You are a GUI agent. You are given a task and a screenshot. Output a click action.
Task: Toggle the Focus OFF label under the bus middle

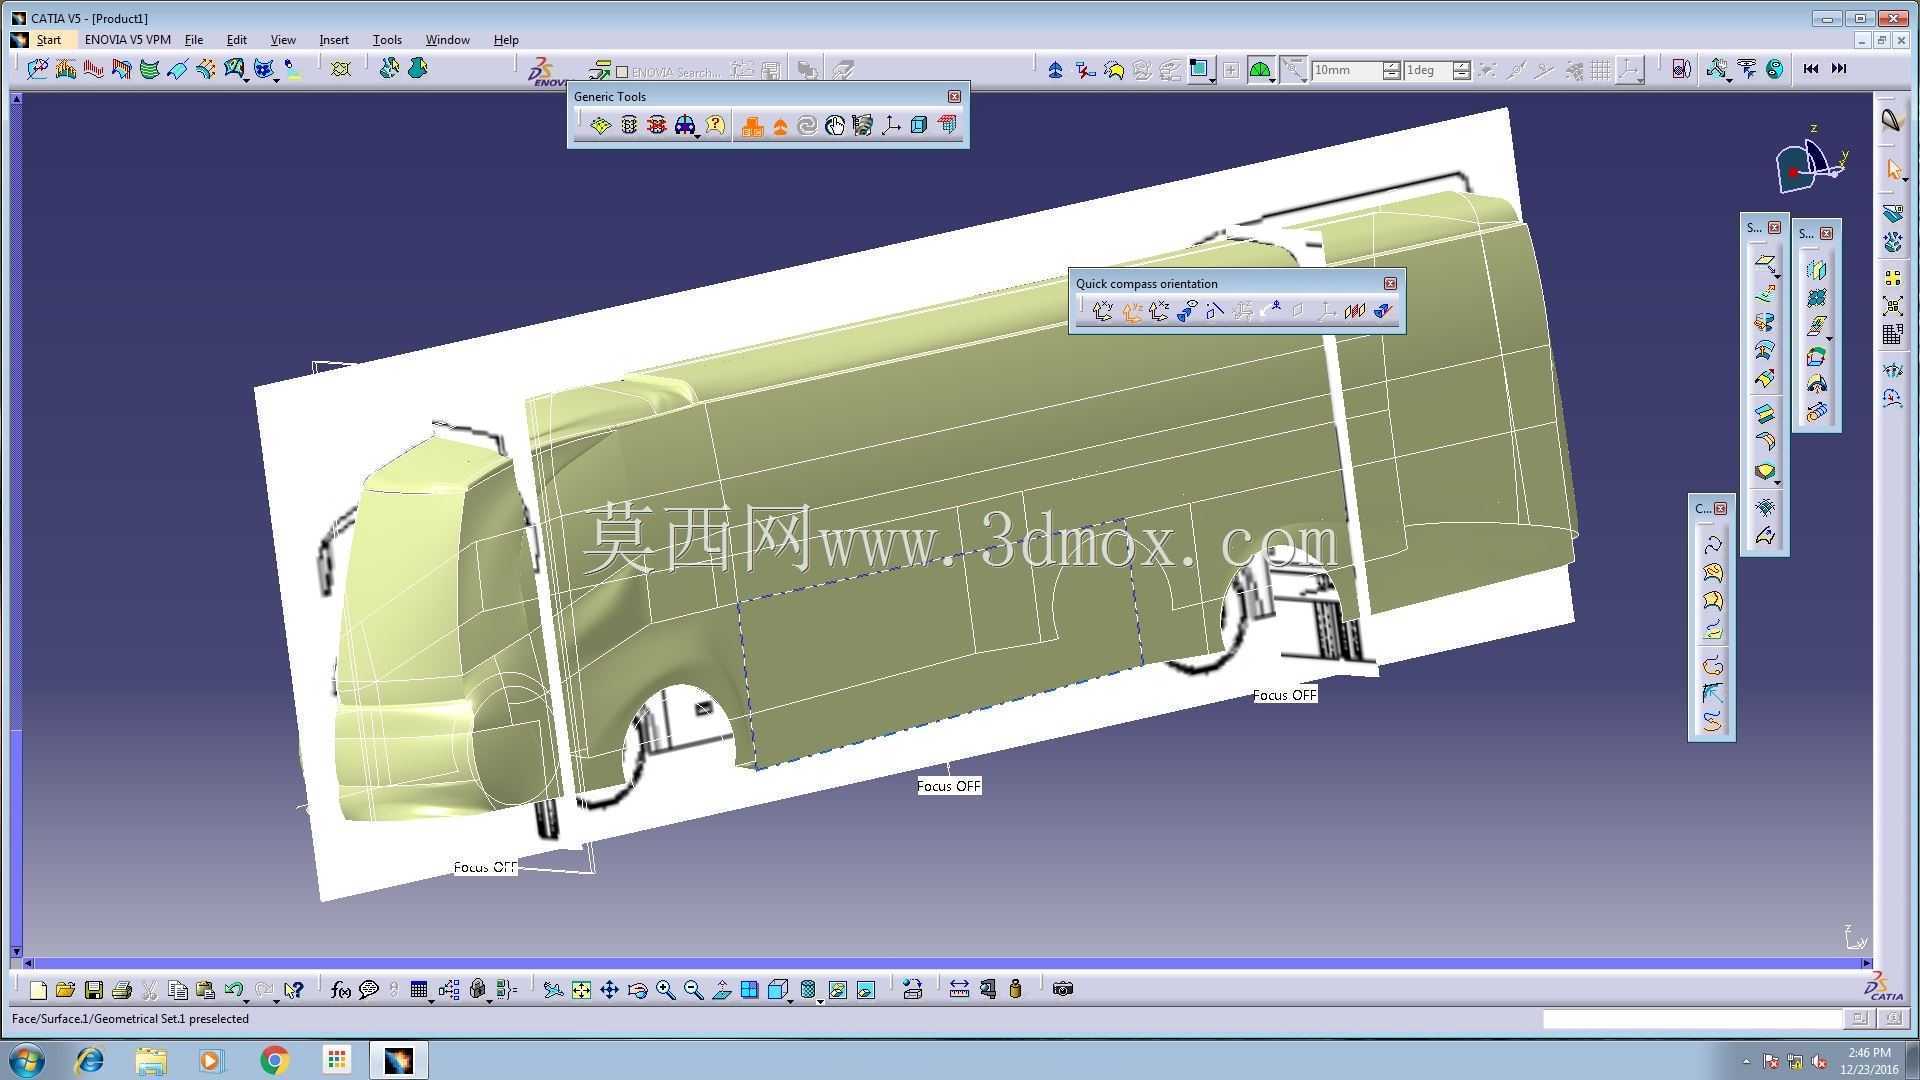[949, 786]
